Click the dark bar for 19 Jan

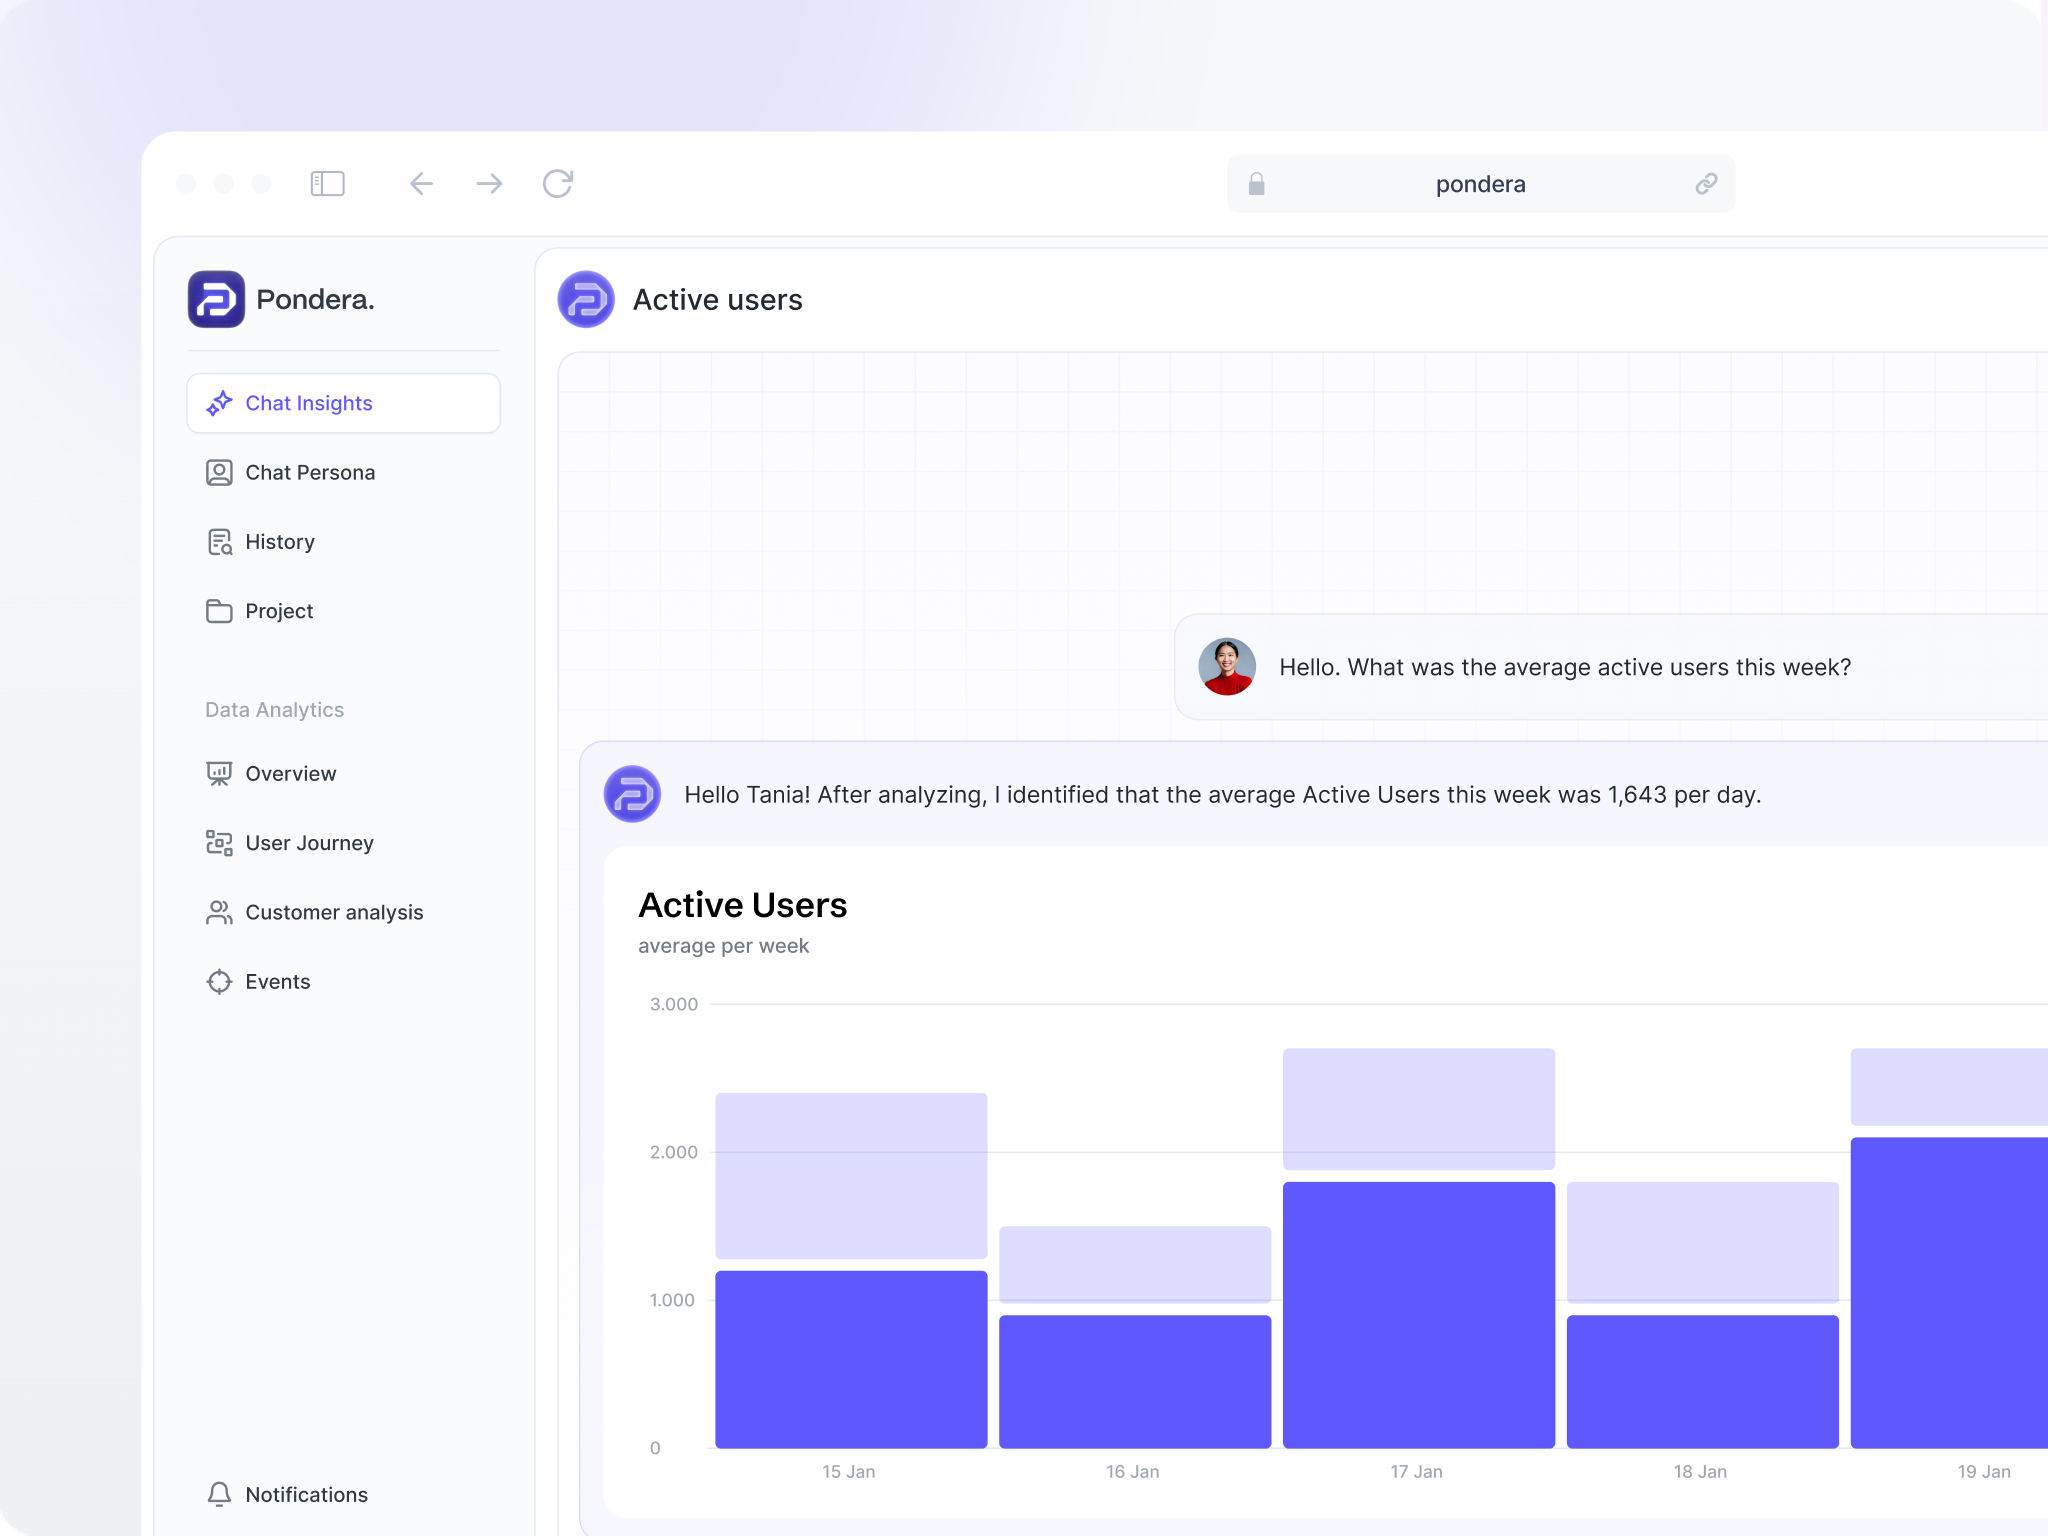tap(1949, 1292)
